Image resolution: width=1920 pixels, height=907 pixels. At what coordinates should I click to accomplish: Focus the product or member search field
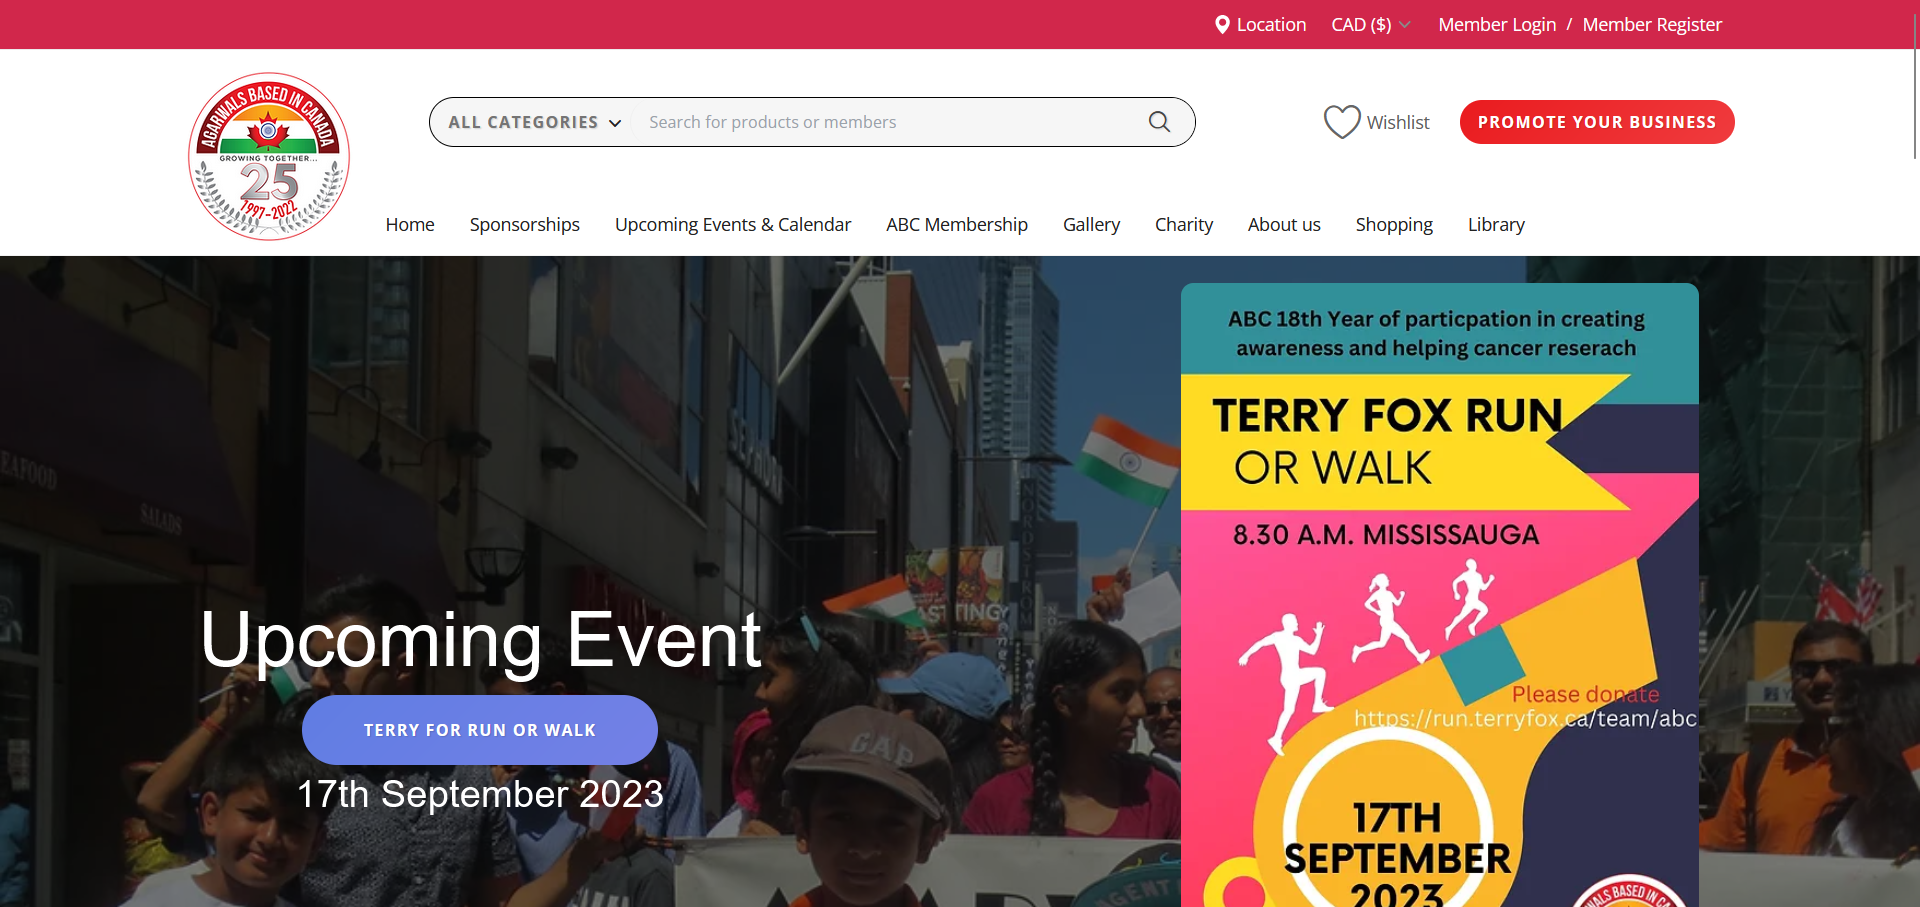890,122
